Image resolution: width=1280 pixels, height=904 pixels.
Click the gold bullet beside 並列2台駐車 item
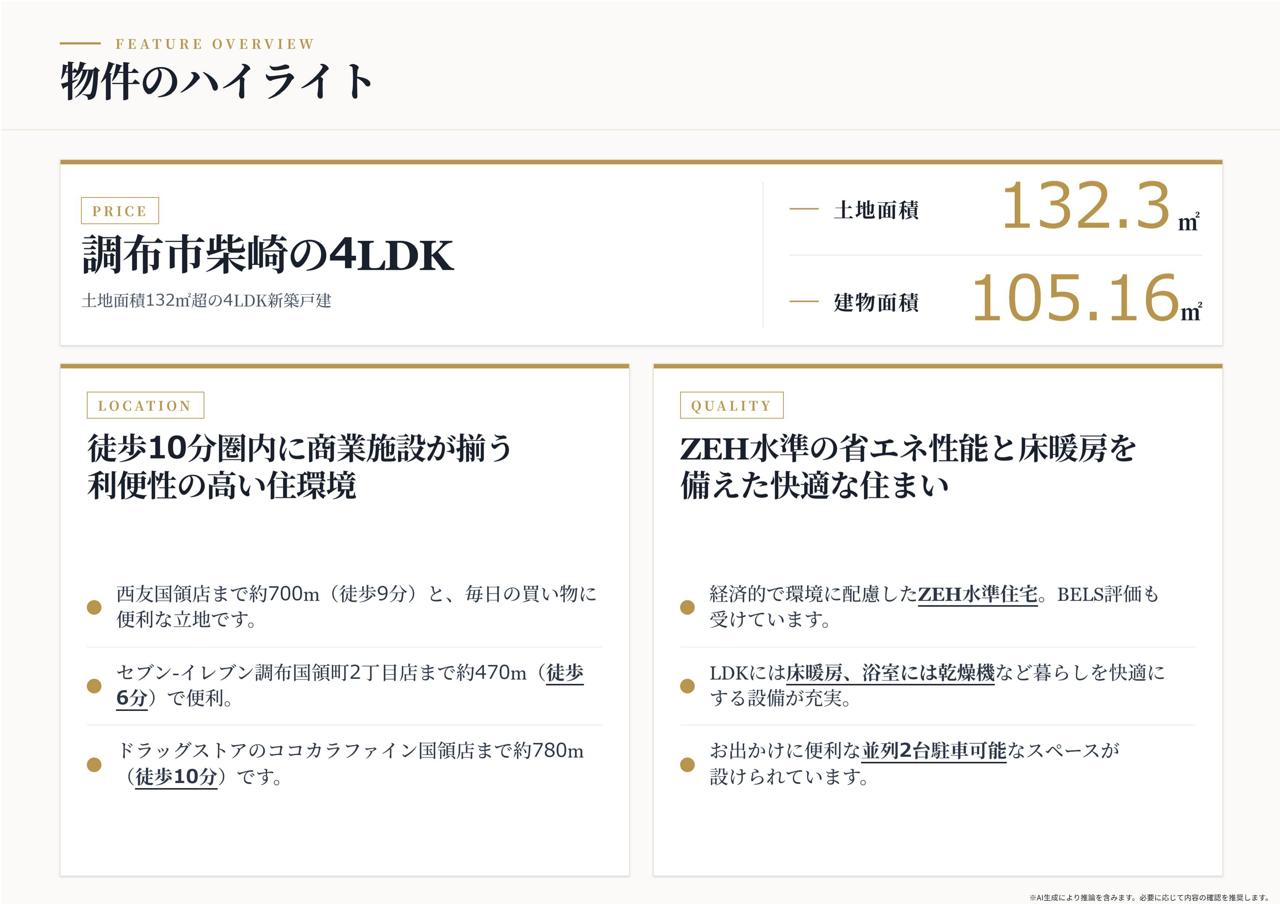687,765
